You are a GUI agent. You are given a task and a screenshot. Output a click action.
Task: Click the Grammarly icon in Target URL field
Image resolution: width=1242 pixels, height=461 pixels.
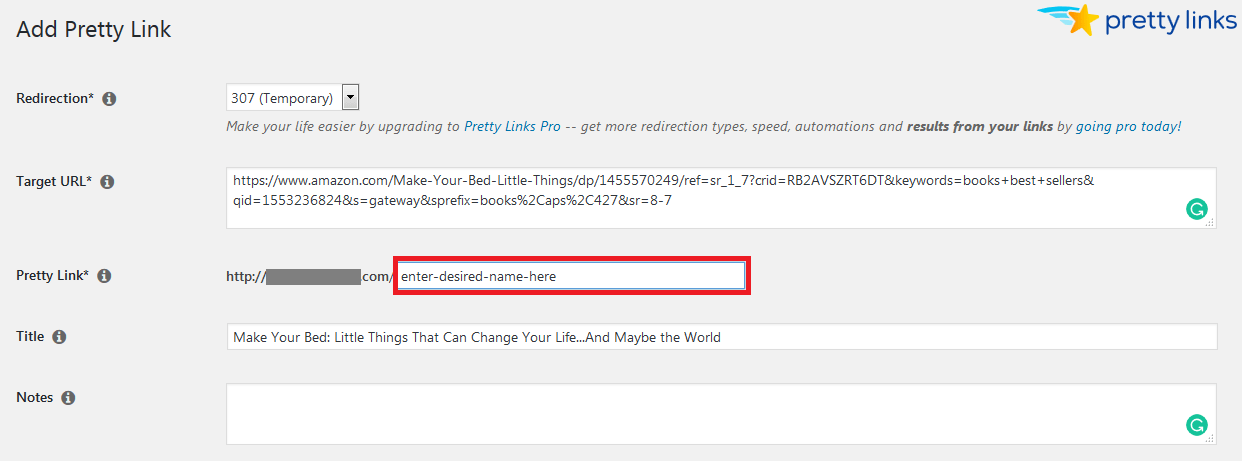(x=1196, y=209)
